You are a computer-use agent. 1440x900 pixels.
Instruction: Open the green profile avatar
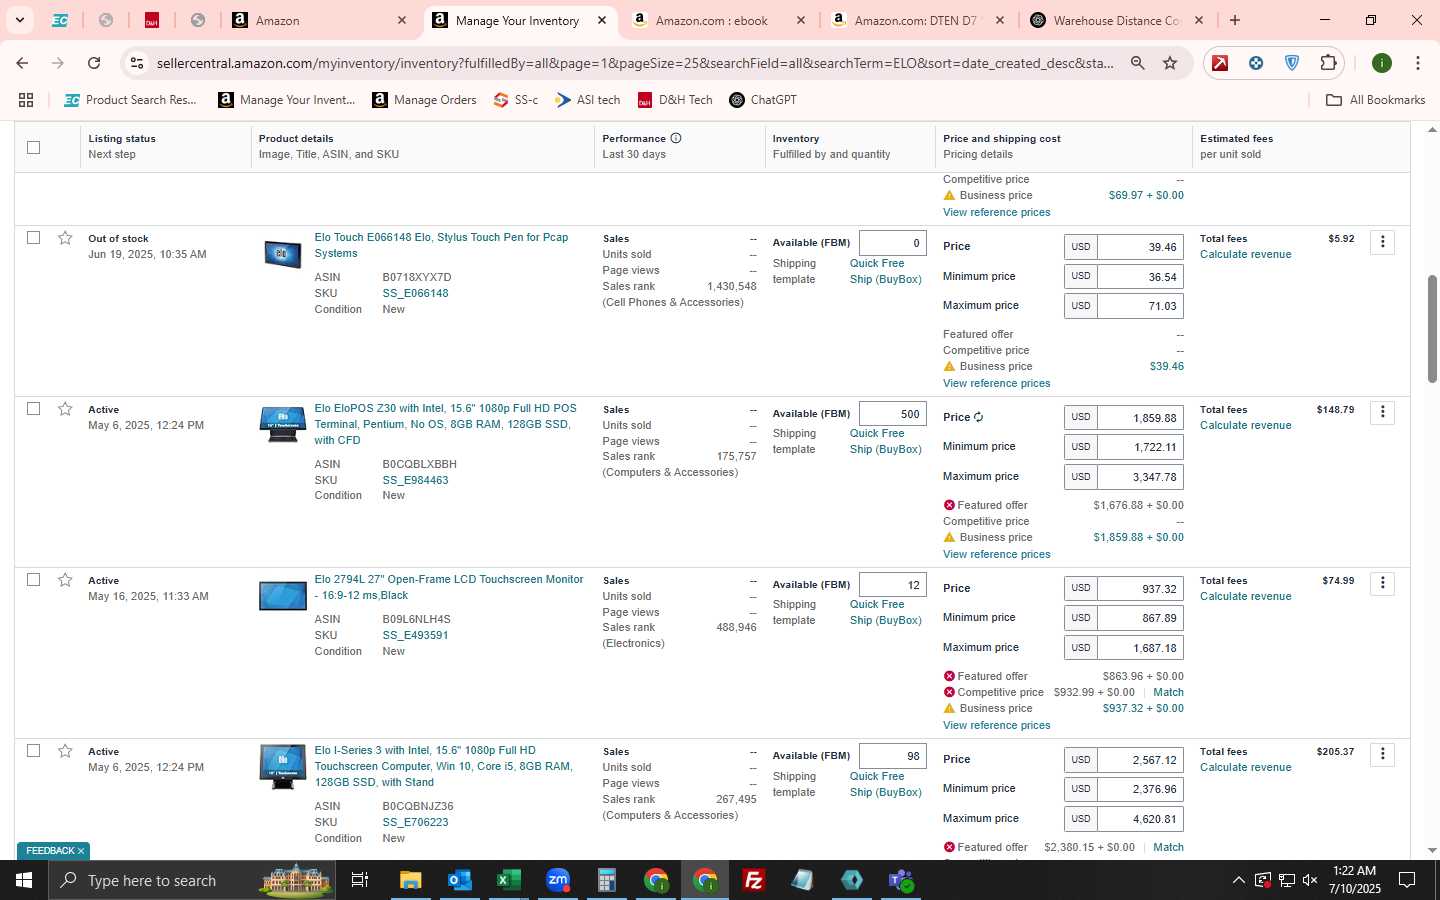pyautogui.click(x=1382, y=63)
